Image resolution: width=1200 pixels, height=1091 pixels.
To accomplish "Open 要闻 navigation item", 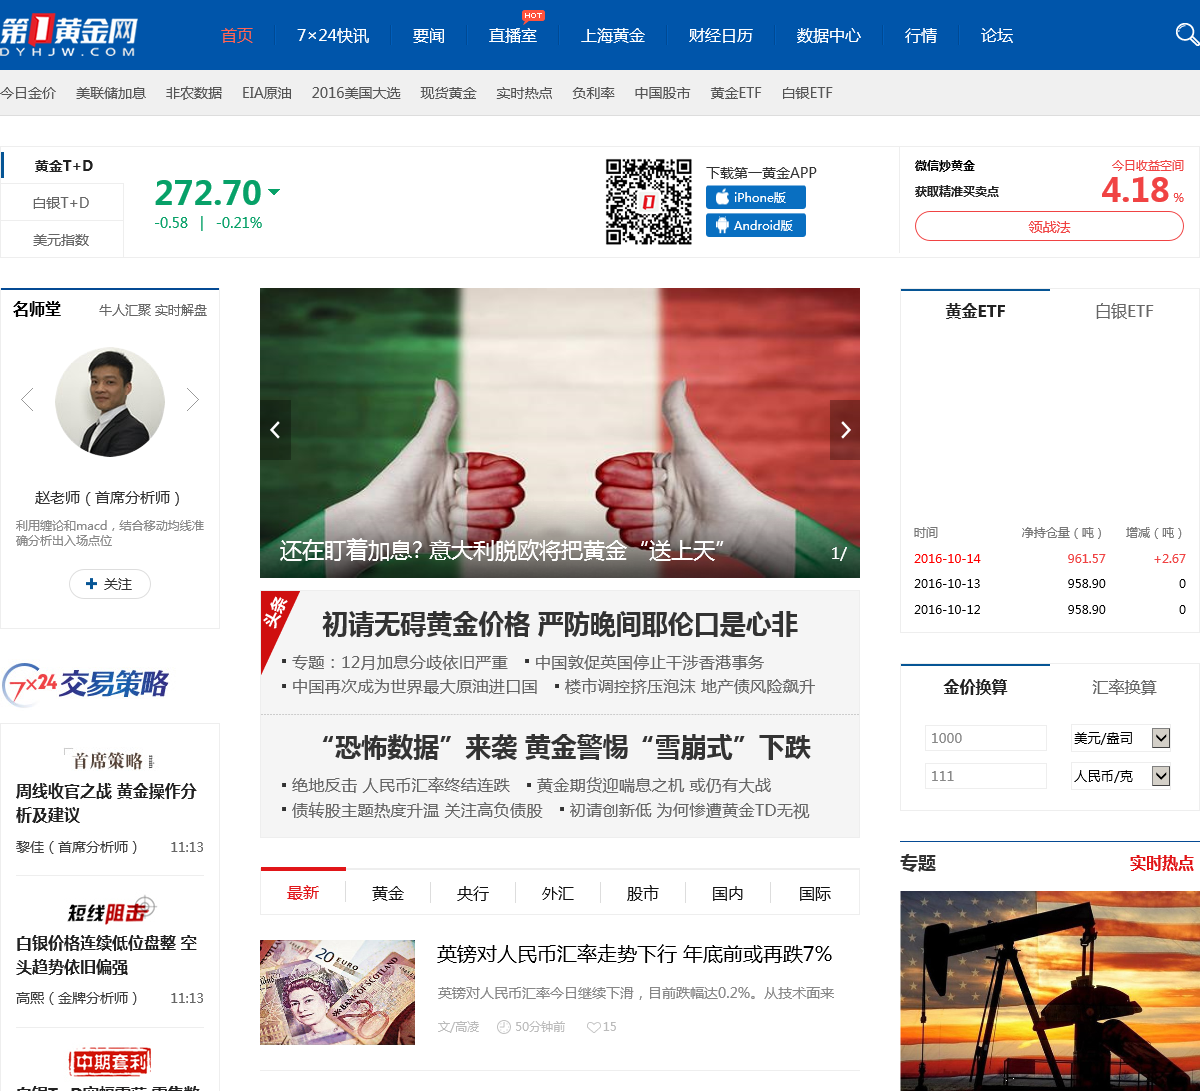I will [429, 35].
